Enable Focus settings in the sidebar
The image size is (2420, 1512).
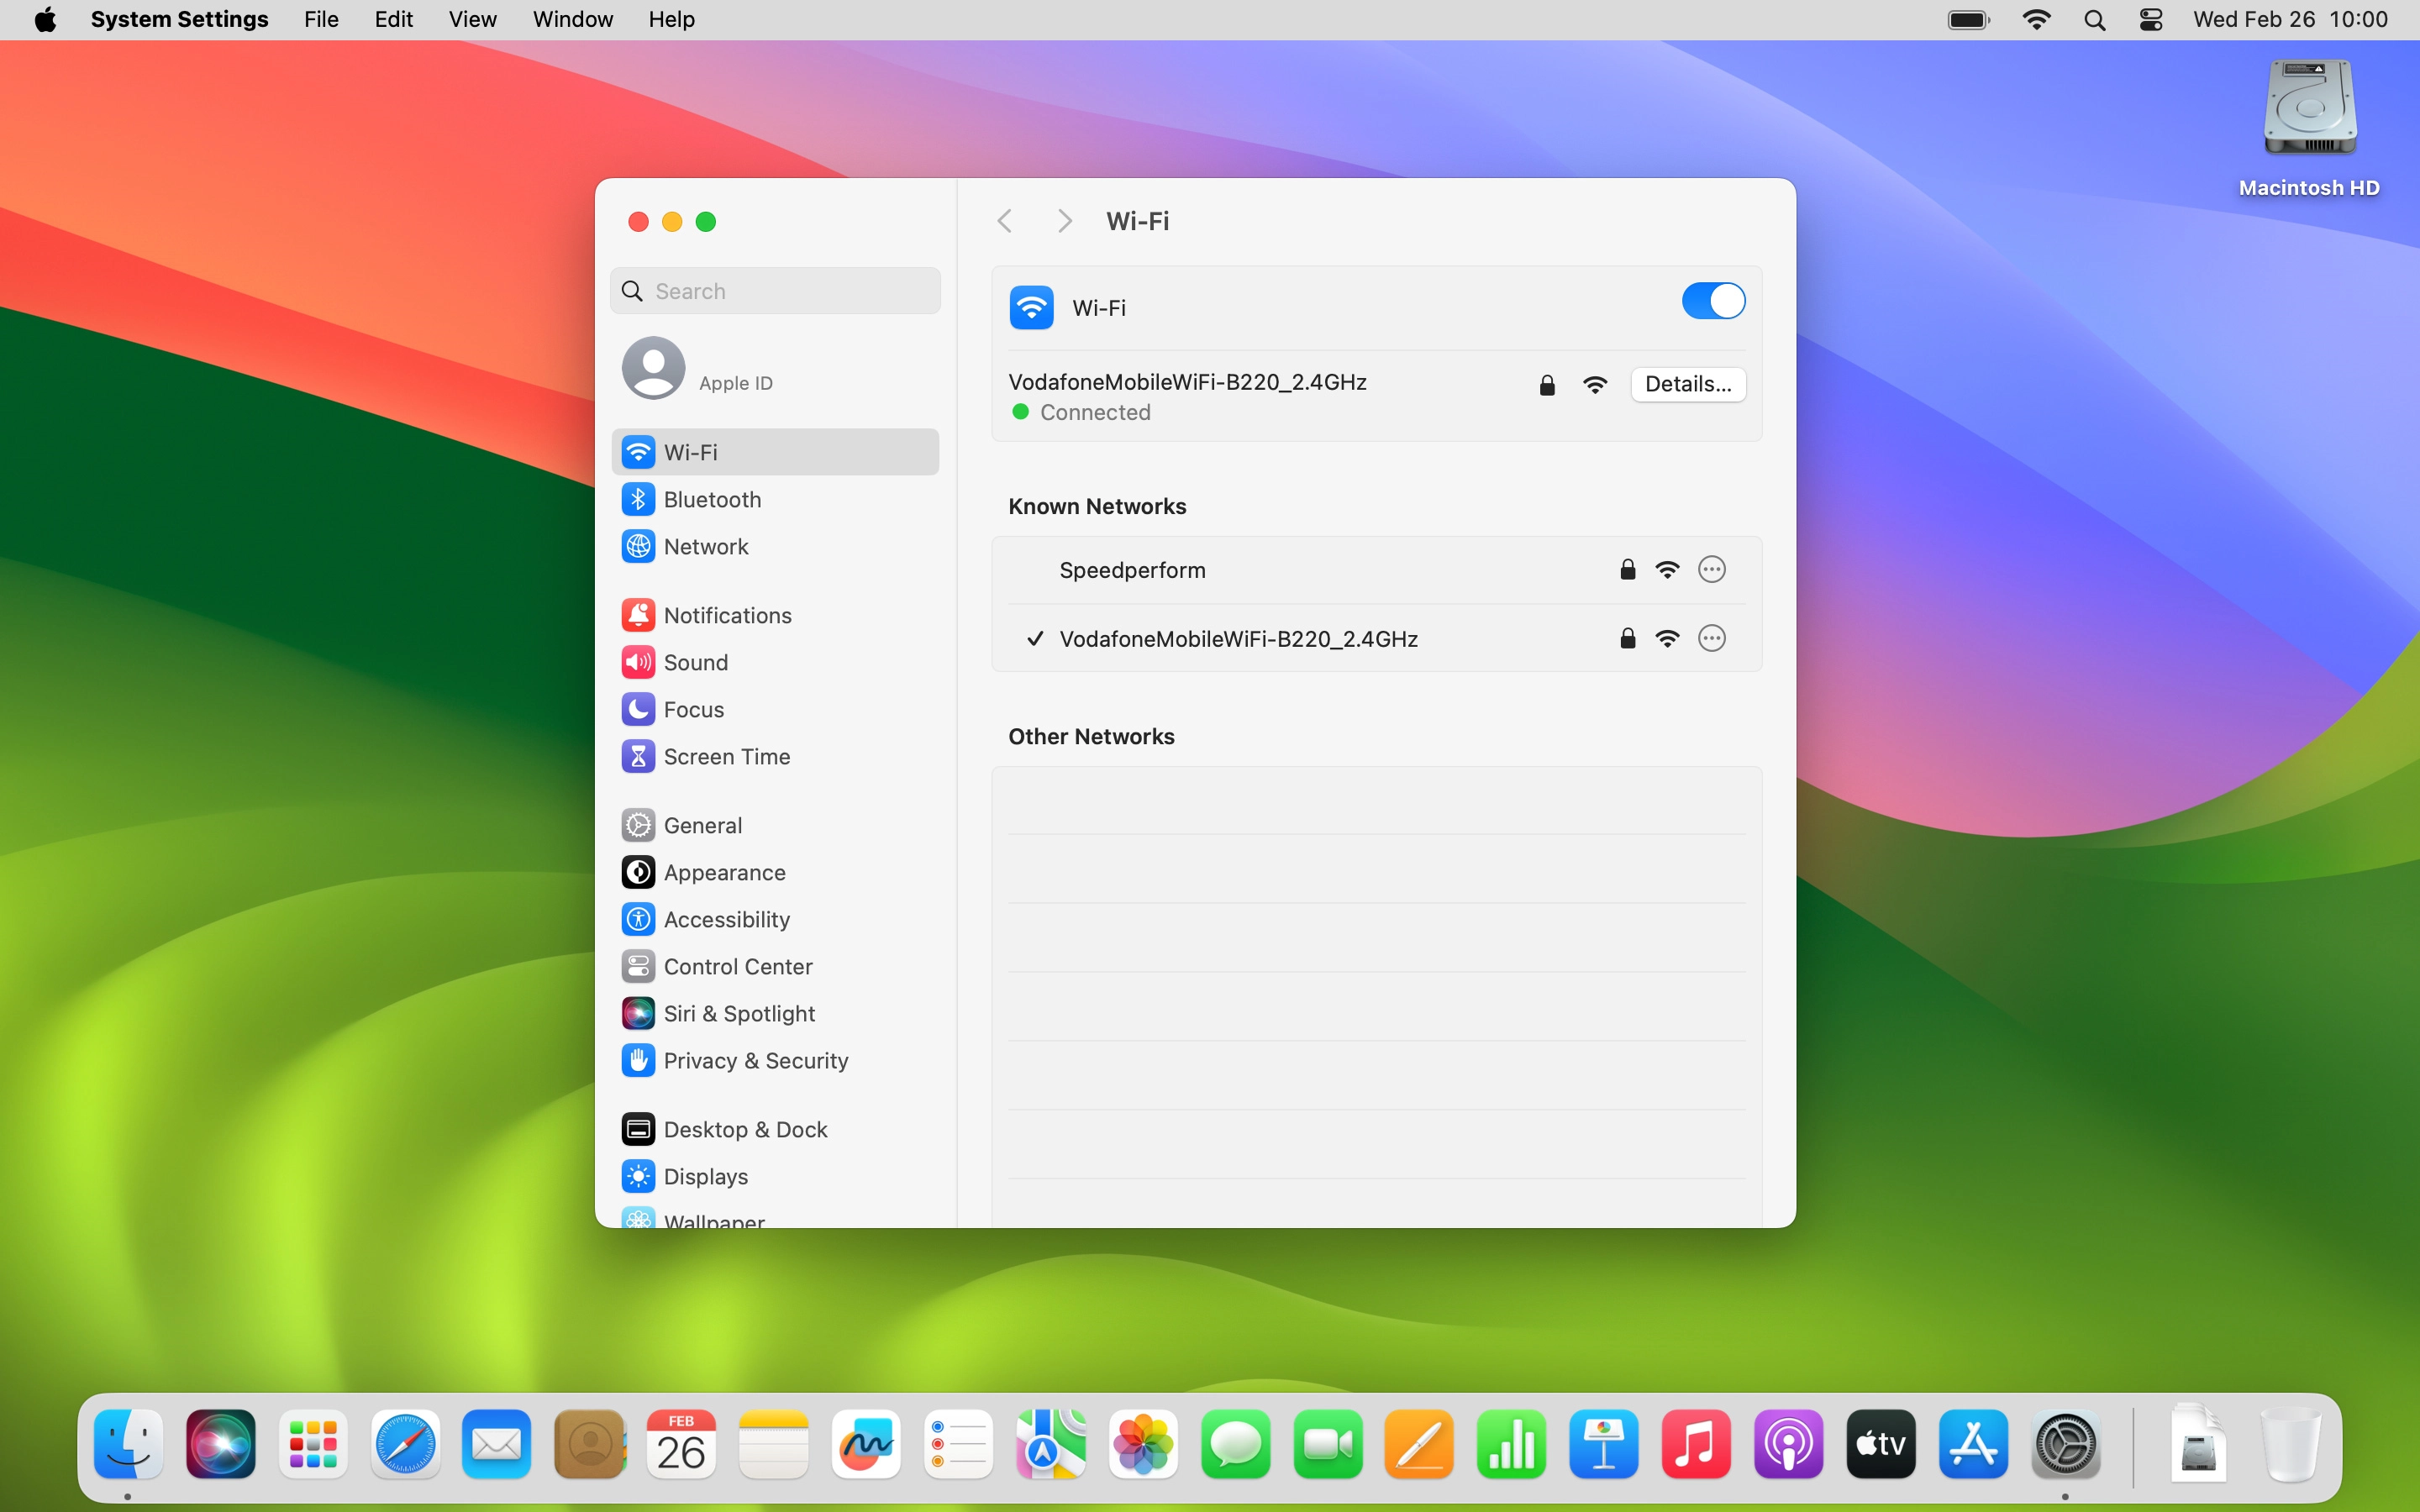tap(694, 708)
